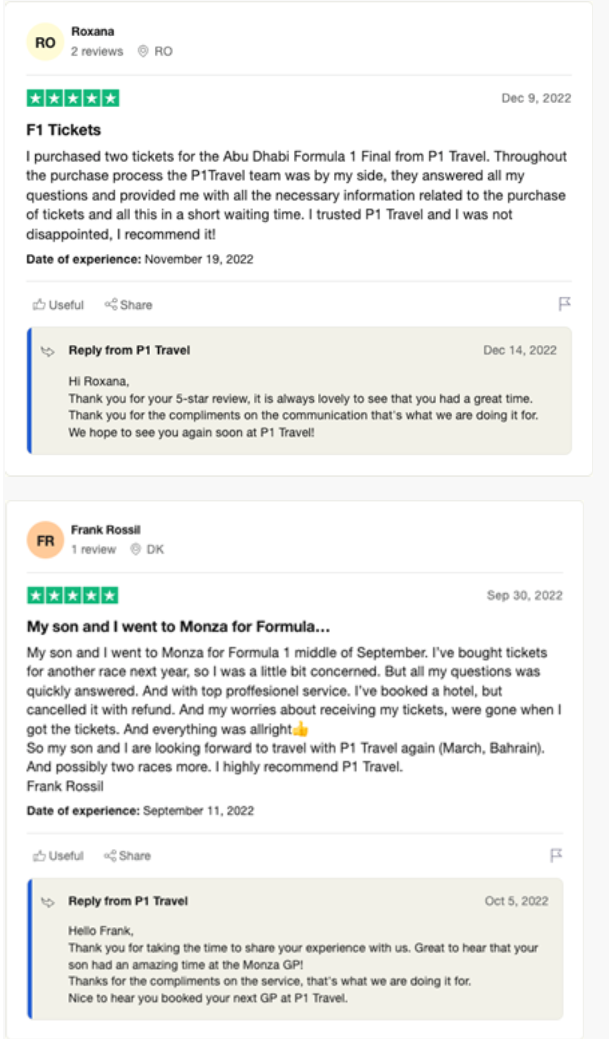Click Share icon on Roxana's review

[111, 305]
